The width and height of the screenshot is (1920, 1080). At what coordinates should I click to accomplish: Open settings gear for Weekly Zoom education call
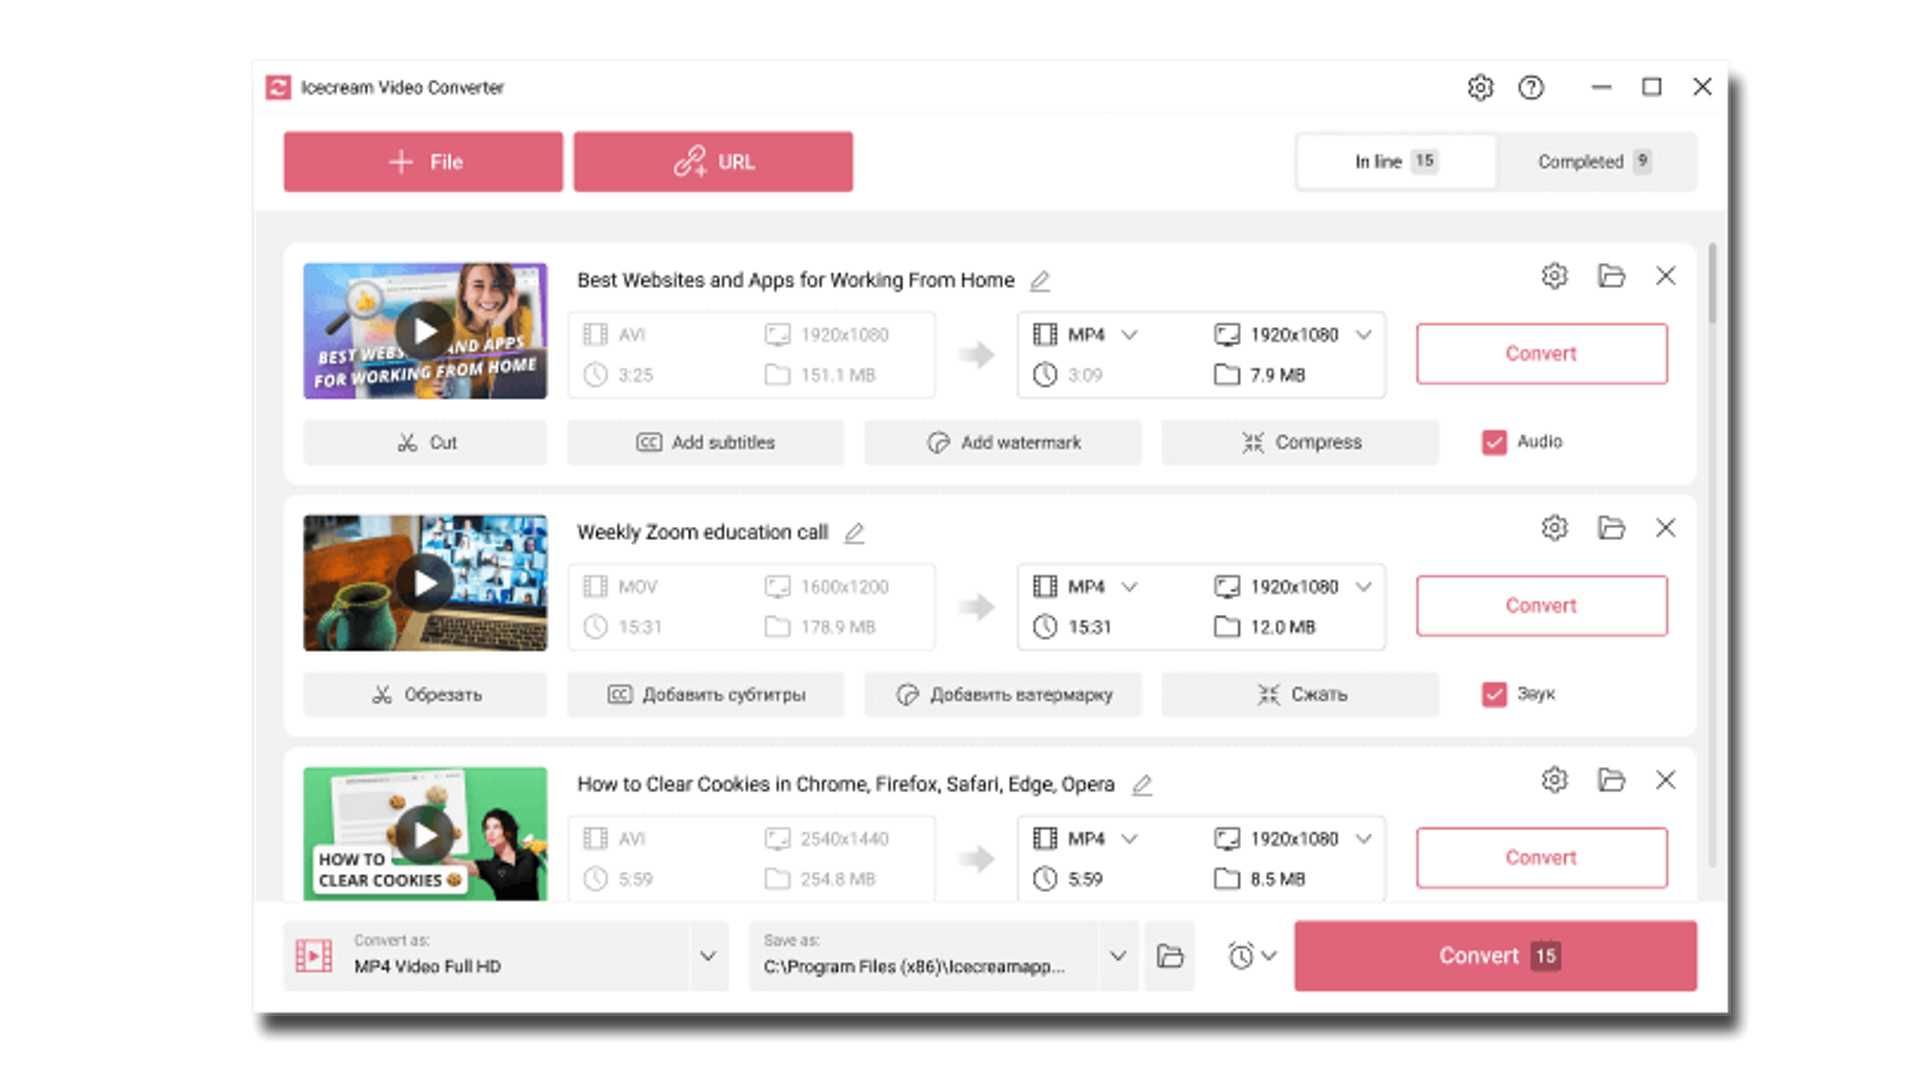1553,528
